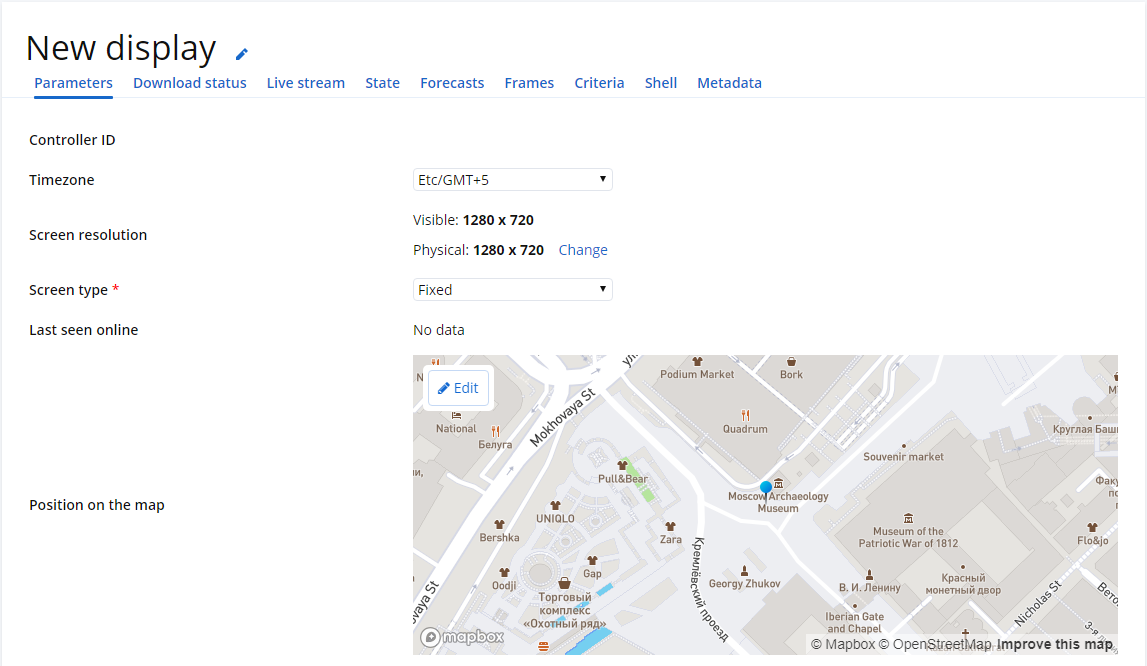Click the Mapbox logo on the map
Screen dimensions: 1147x666
point(462,637)
